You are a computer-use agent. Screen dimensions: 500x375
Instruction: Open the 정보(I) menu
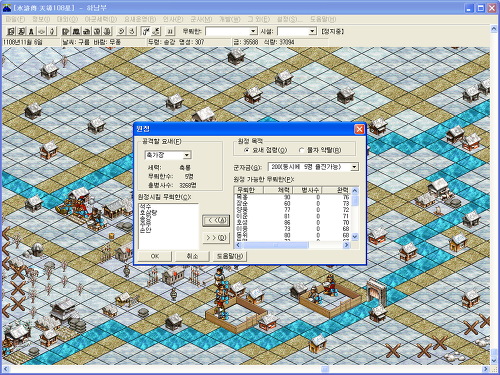[x=41, y=19]
